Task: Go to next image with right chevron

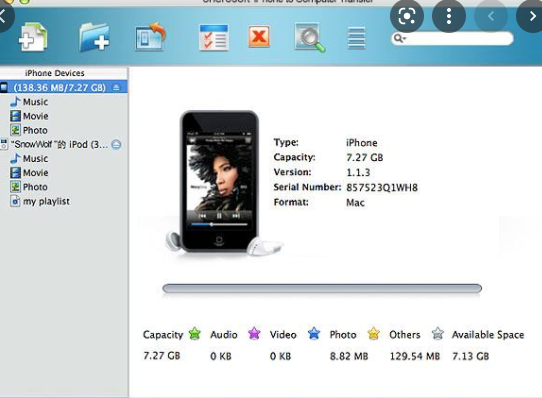Action: 532,16
